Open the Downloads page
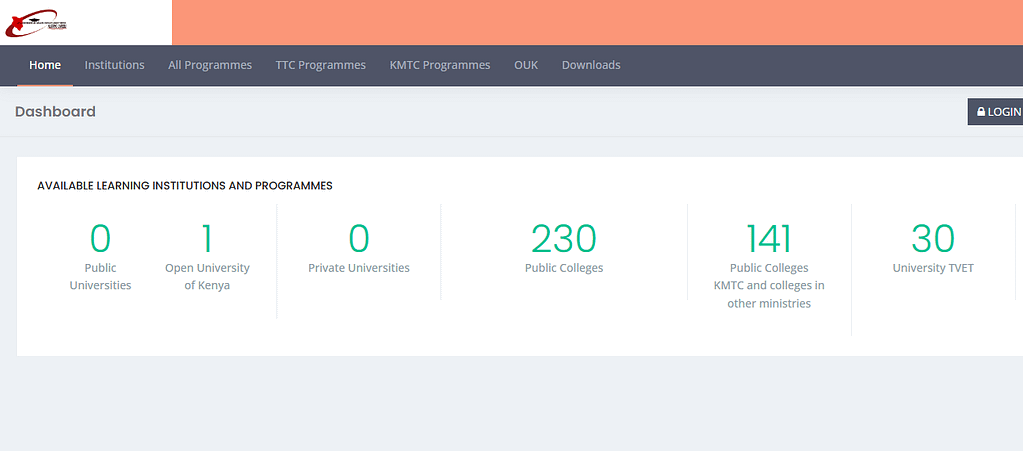Viewport: 1023px width, 451px height. (591, 65)
